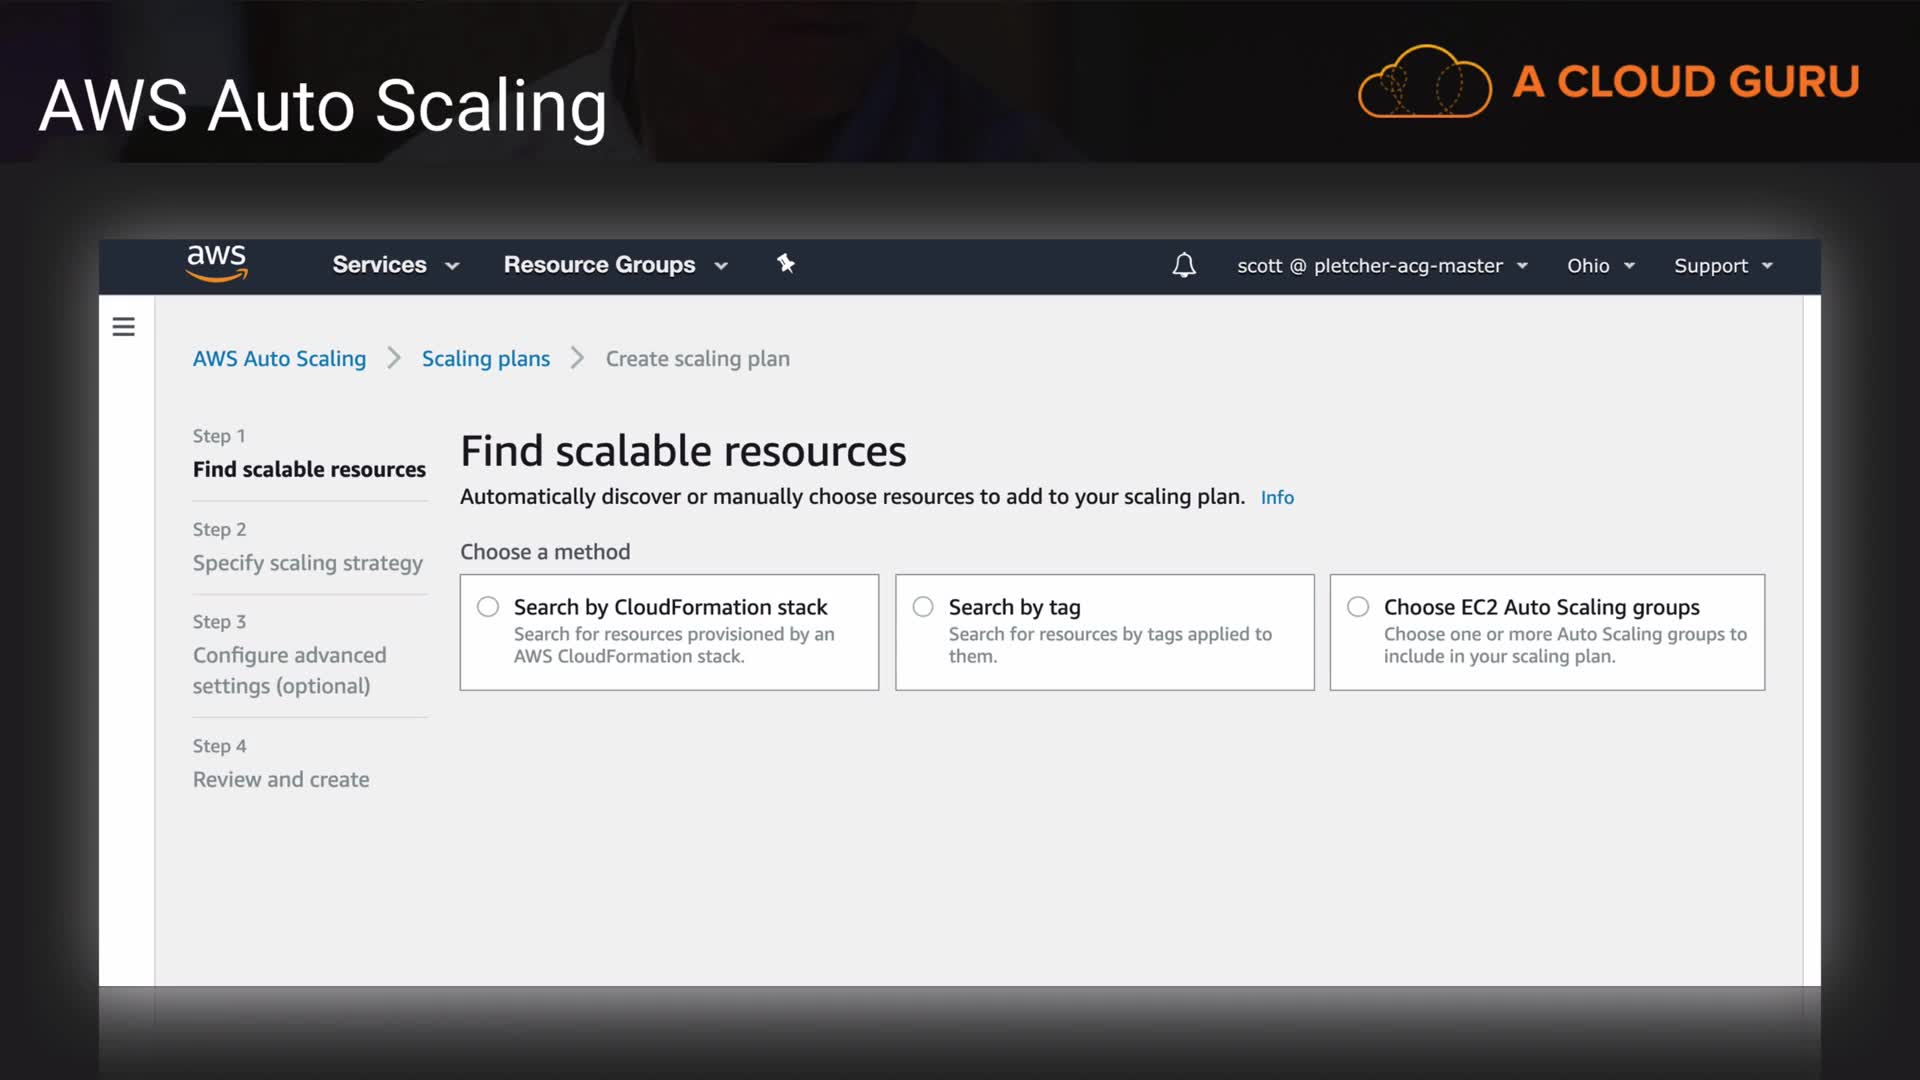Screen dimensions: 1920x1080
Task: Click Step 4 Review and create
Action: tap(281, 780)
